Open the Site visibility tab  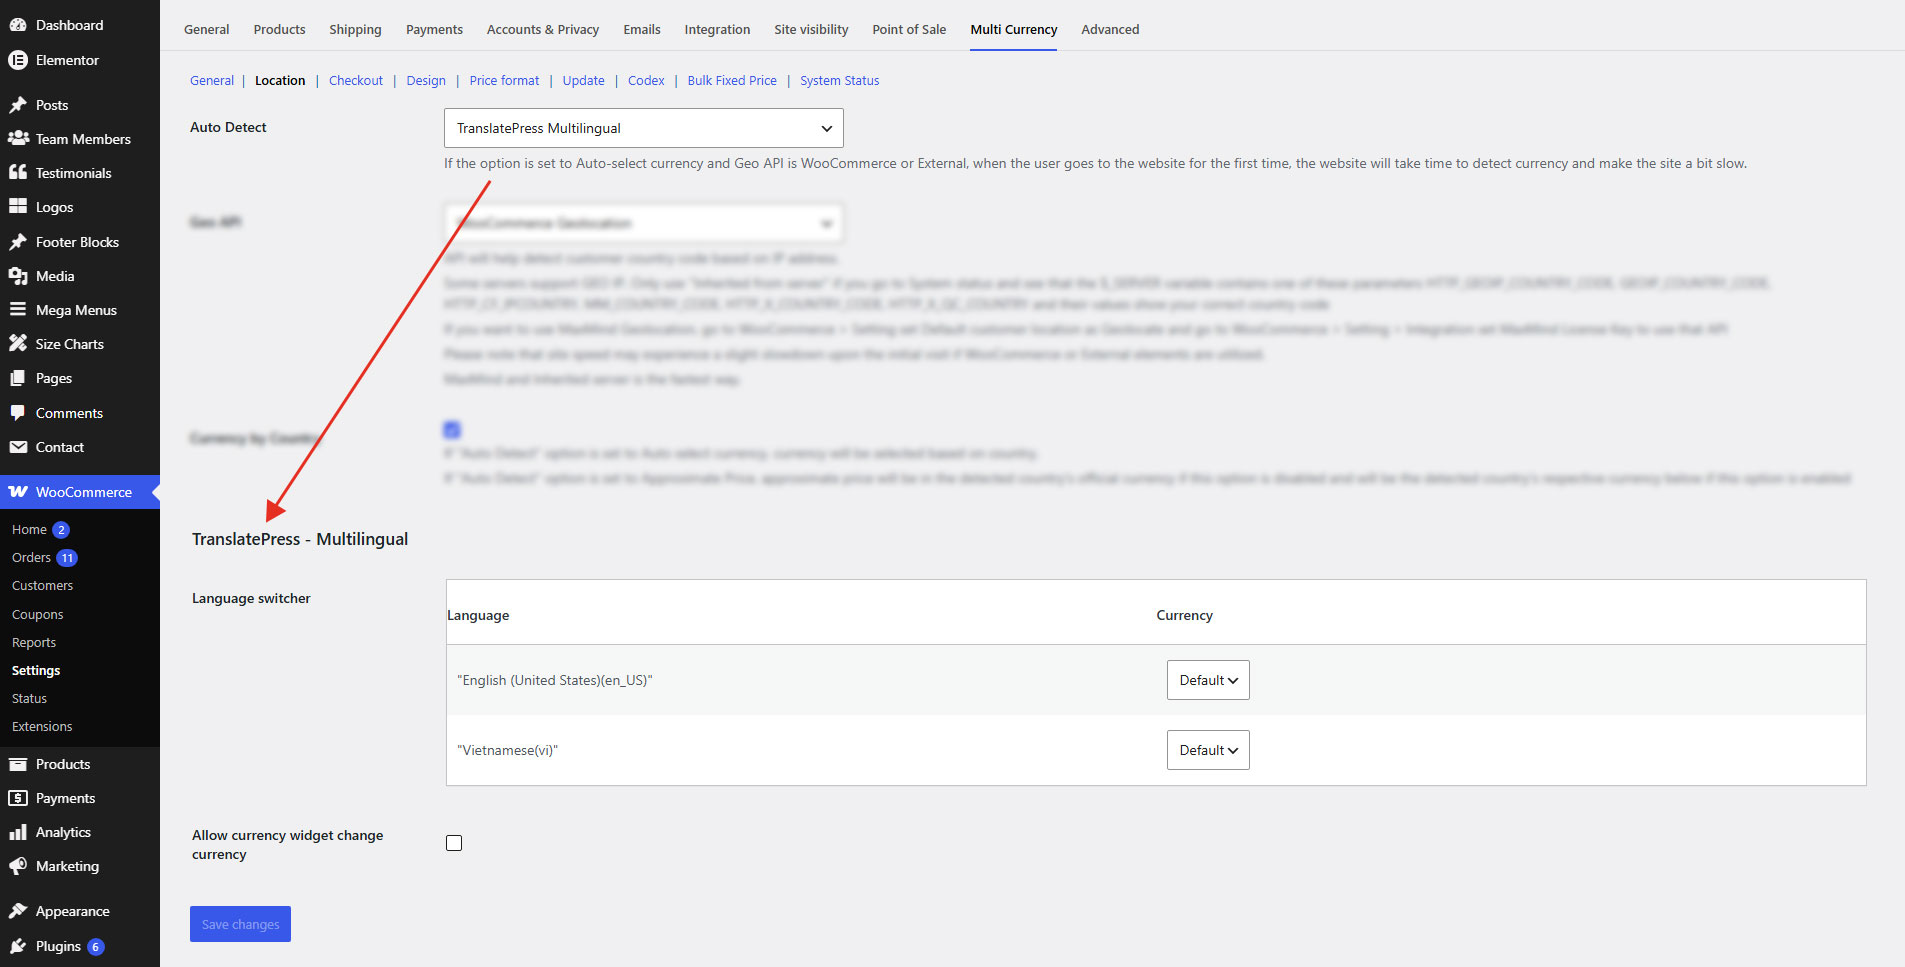(x=811, y=29)
